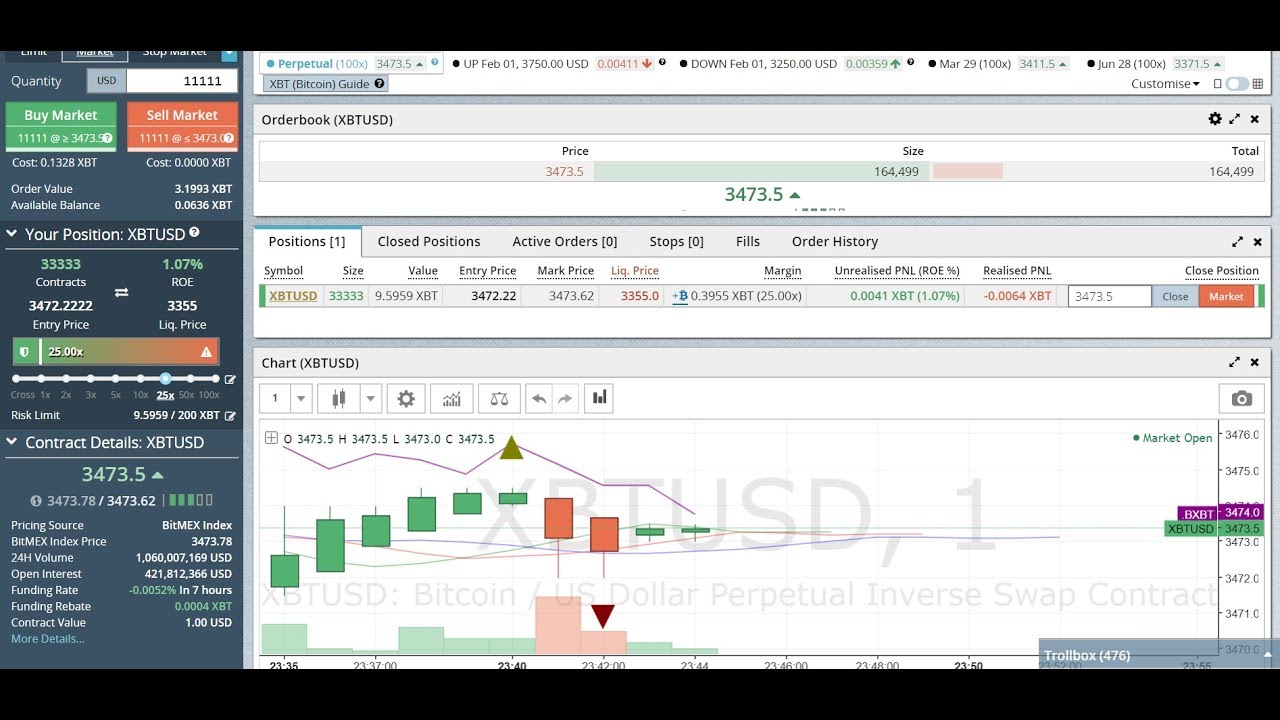Open Stops [0] tab
This screenshot has height=720, width=1280.
[676, 241]
